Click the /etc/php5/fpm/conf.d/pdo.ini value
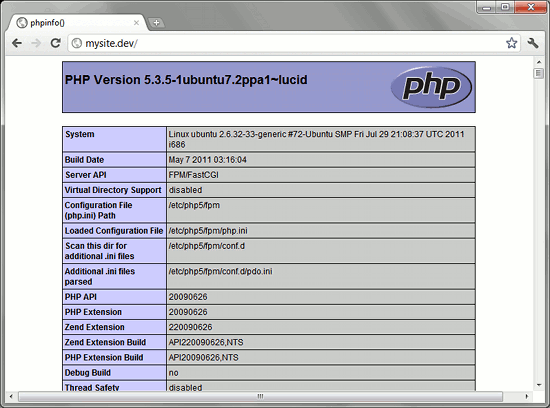The image size is (550, 408). [220, 272]
